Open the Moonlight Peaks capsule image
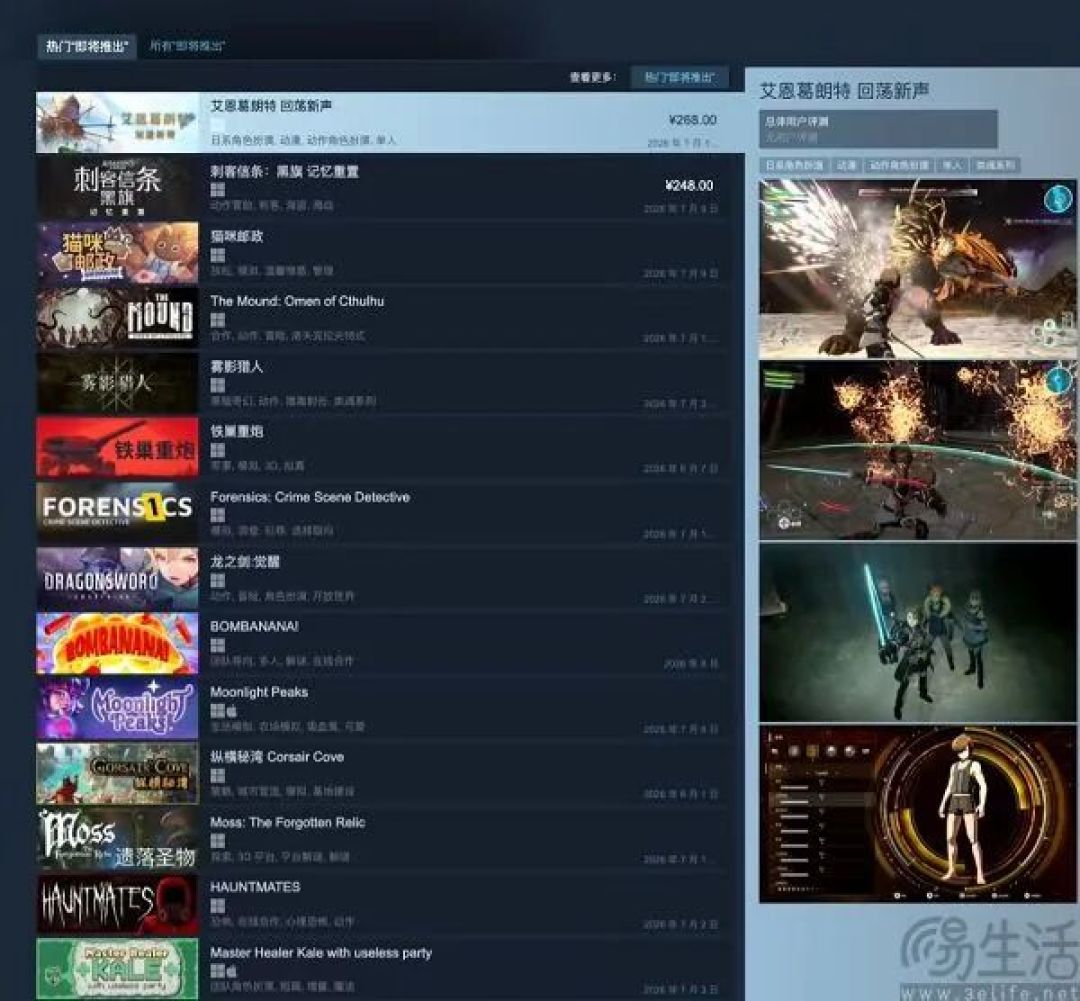Viewport: 1080px width, 1001px height. tap(117, 708)
